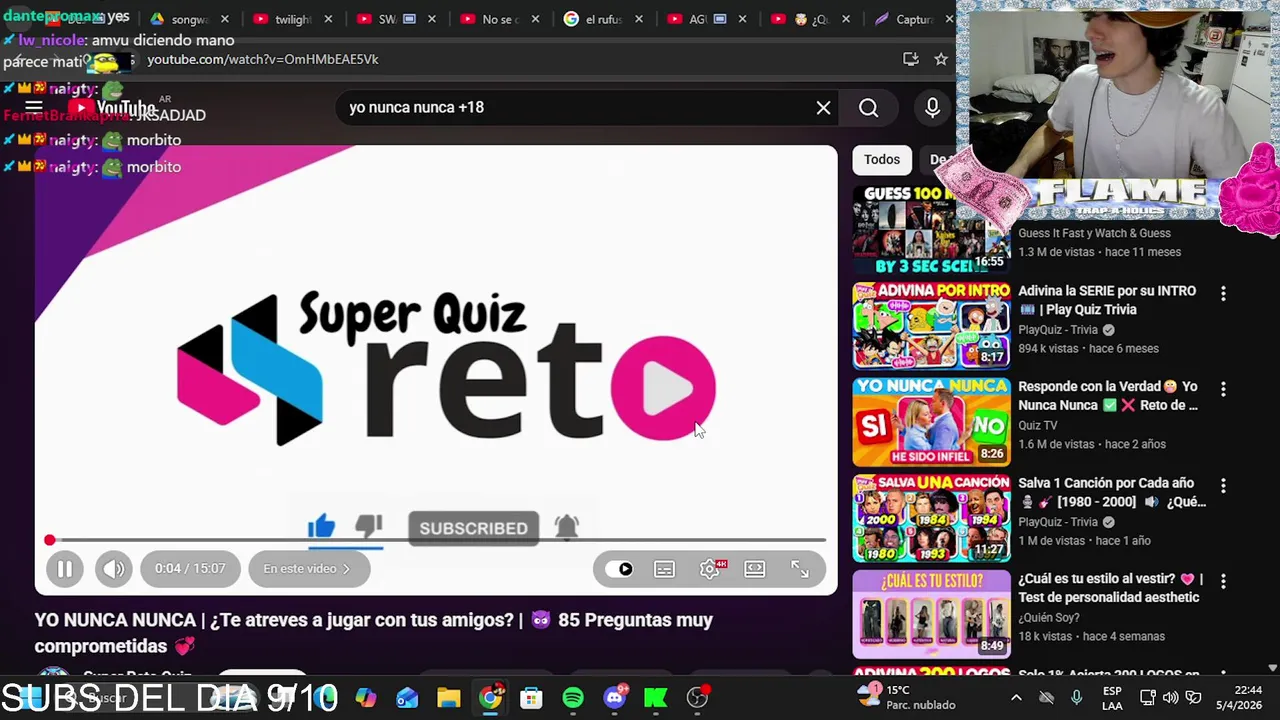Open the 'Adivina por Intro' video thumbnail
The image size is (1280, 720).
931,325
